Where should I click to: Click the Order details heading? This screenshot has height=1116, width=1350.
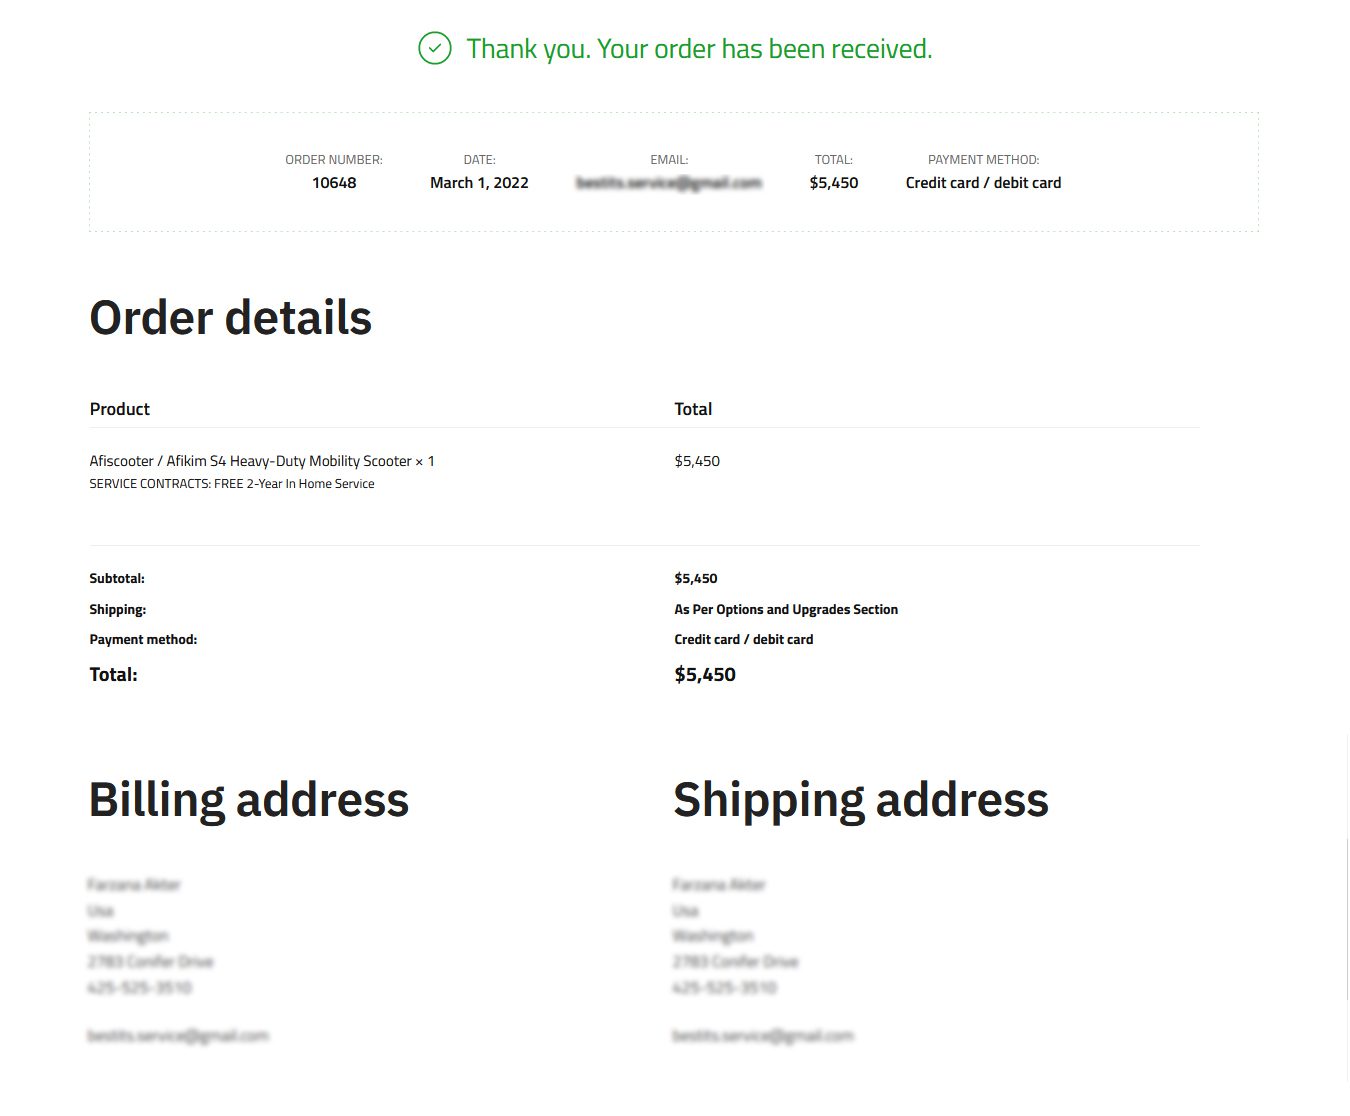click(231, 318)
